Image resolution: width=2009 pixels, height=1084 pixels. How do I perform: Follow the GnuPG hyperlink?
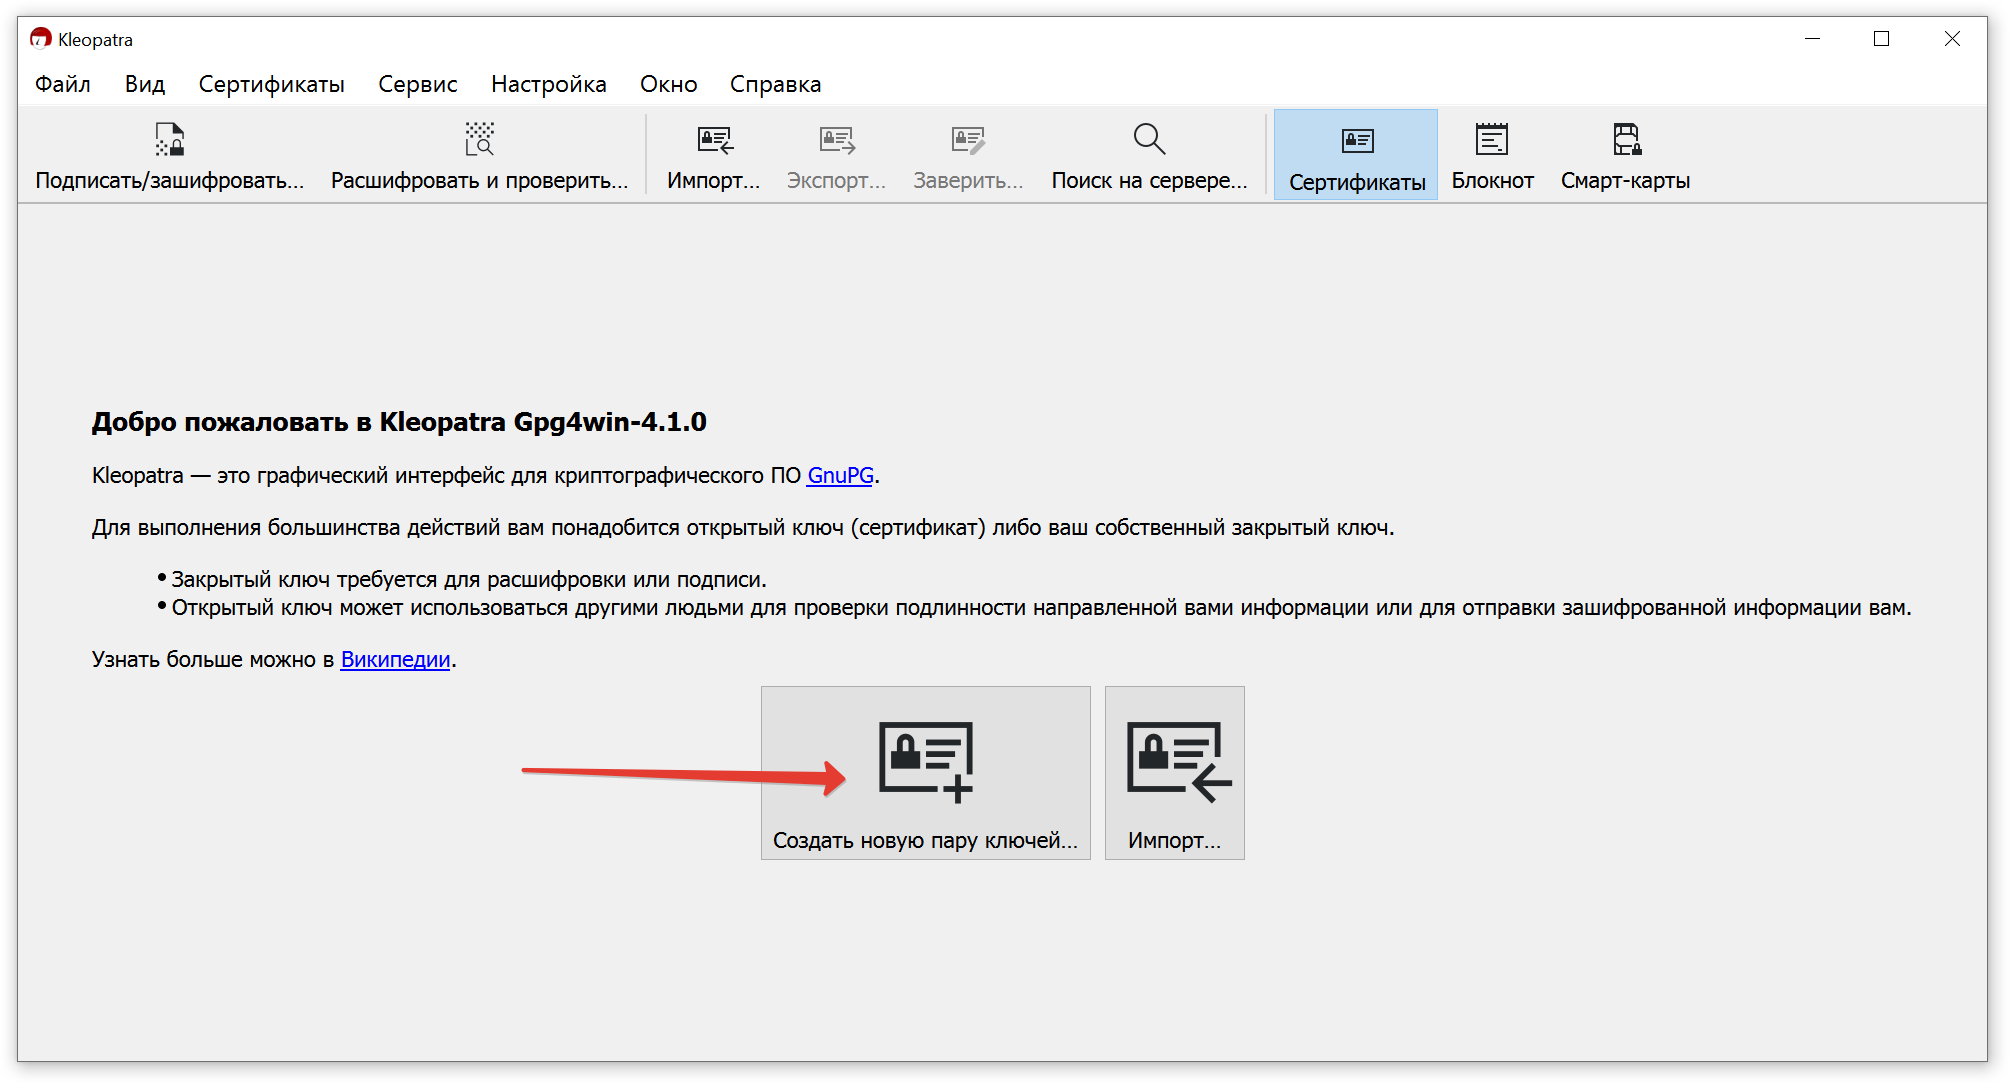pos(840,476)
